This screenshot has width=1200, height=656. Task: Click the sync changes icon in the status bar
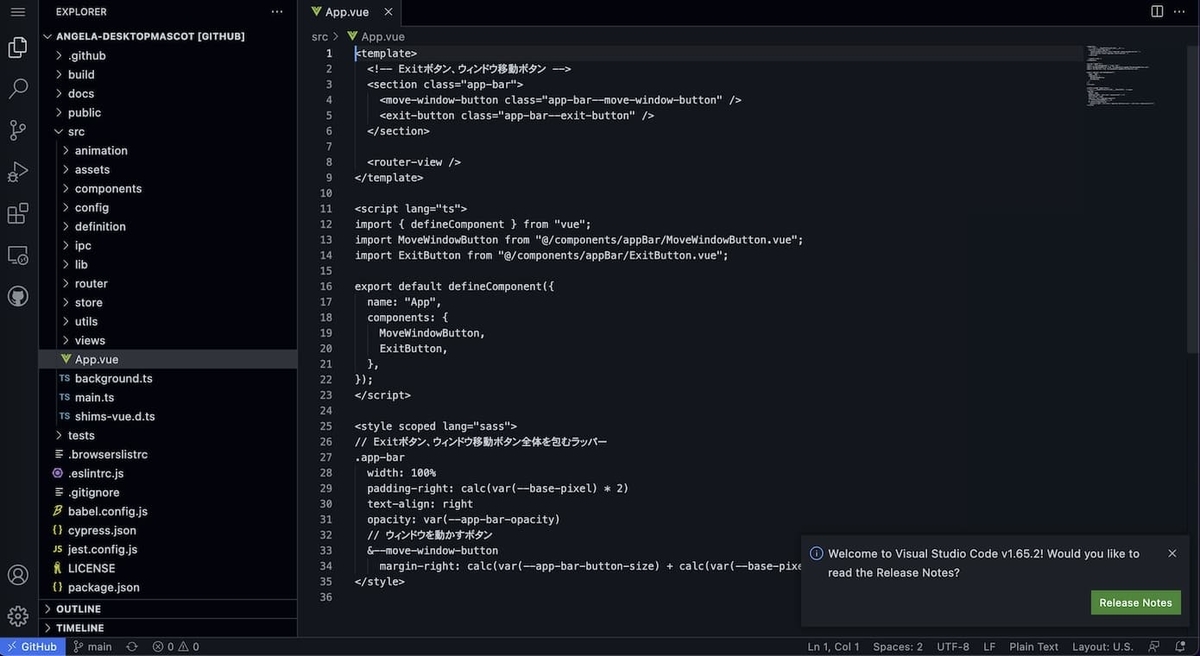pyautogui.click(x=131, y=646)
